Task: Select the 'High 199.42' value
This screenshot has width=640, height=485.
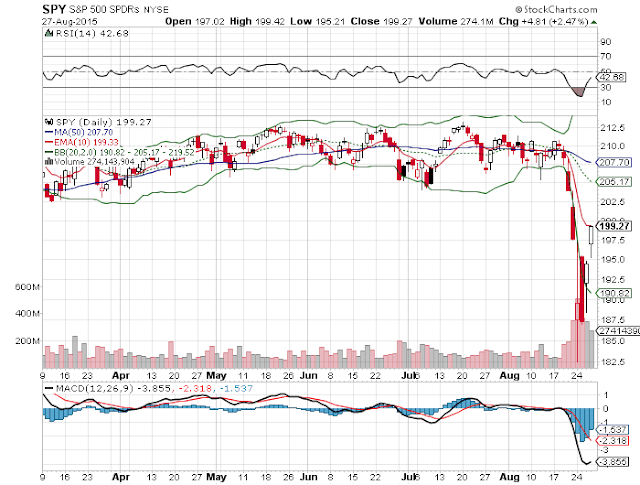Action: pos(257,21)
